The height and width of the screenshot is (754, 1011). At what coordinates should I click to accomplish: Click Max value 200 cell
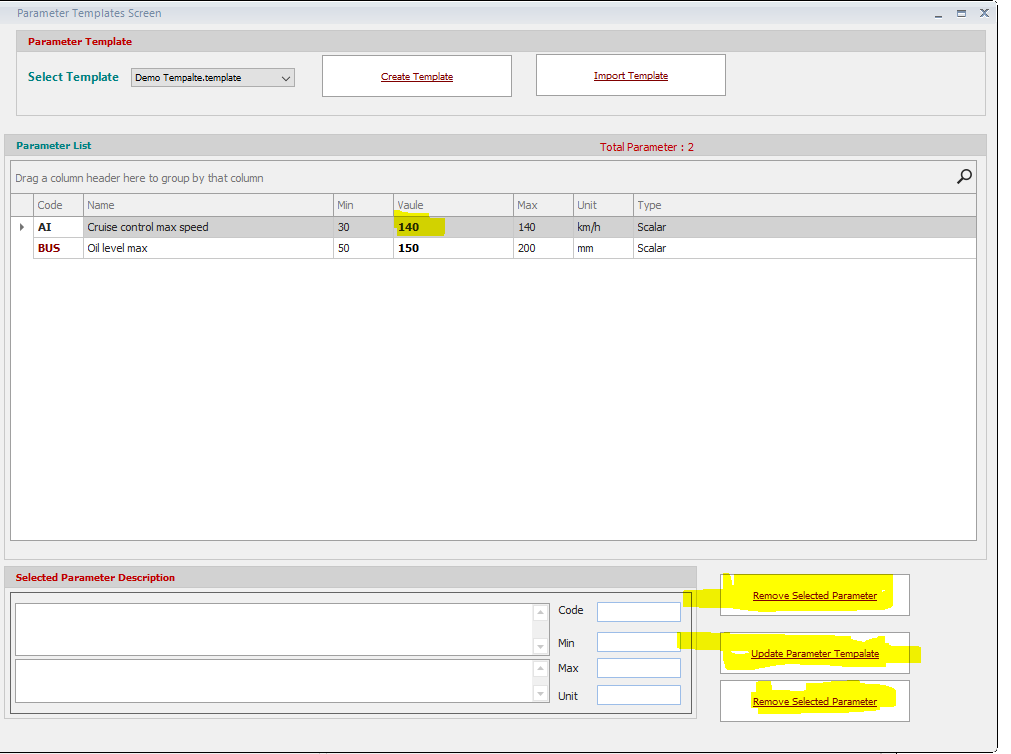543,248
